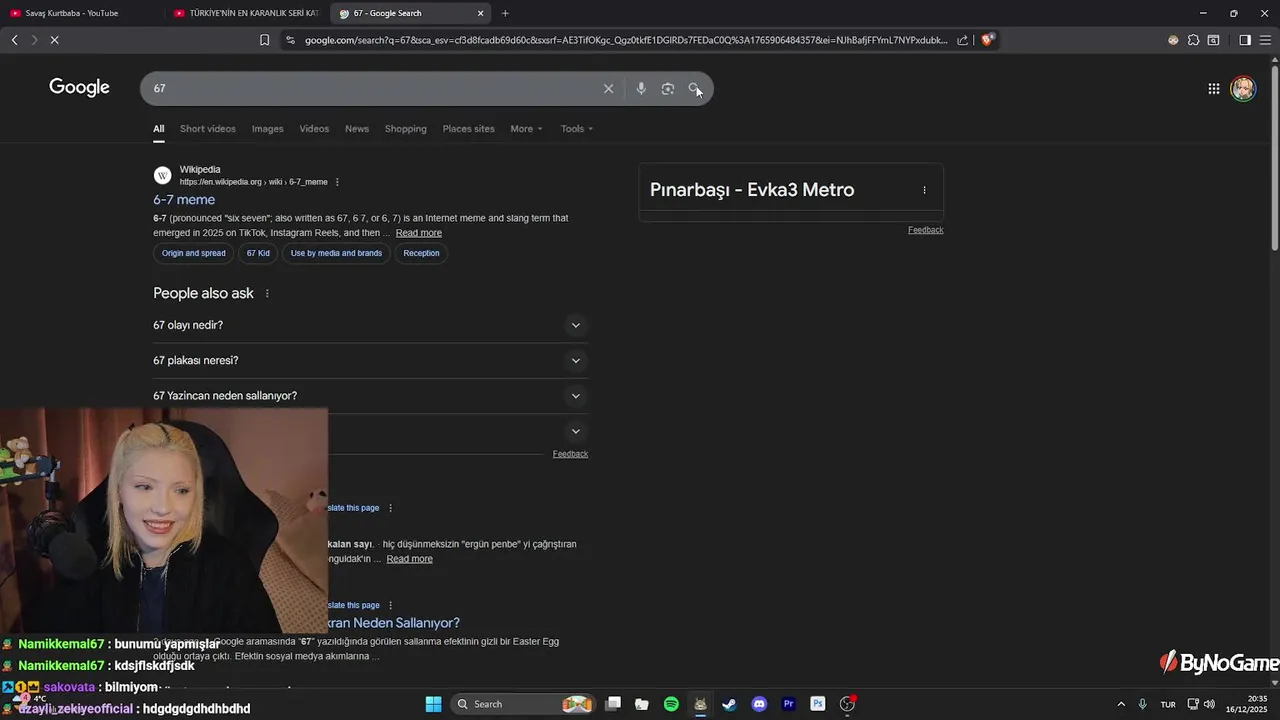Screen dimensions: 1280x720
Task: Open OBS Studio from the taskbar
Action: 847,704
